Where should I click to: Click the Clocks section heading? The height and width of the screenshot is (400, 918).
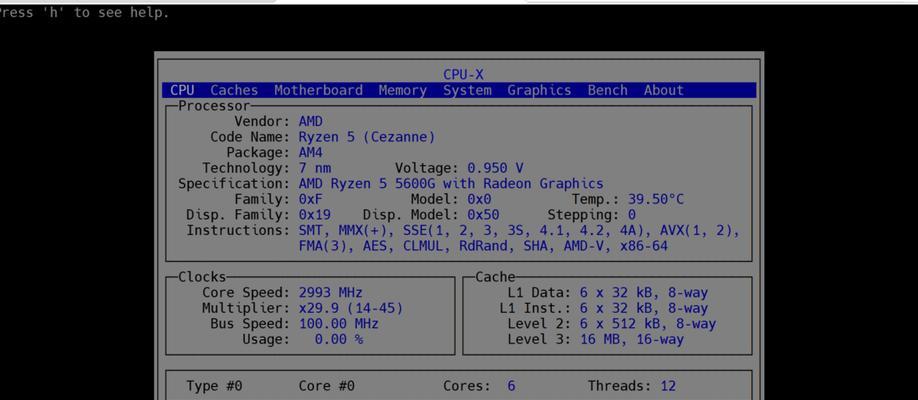202,277
